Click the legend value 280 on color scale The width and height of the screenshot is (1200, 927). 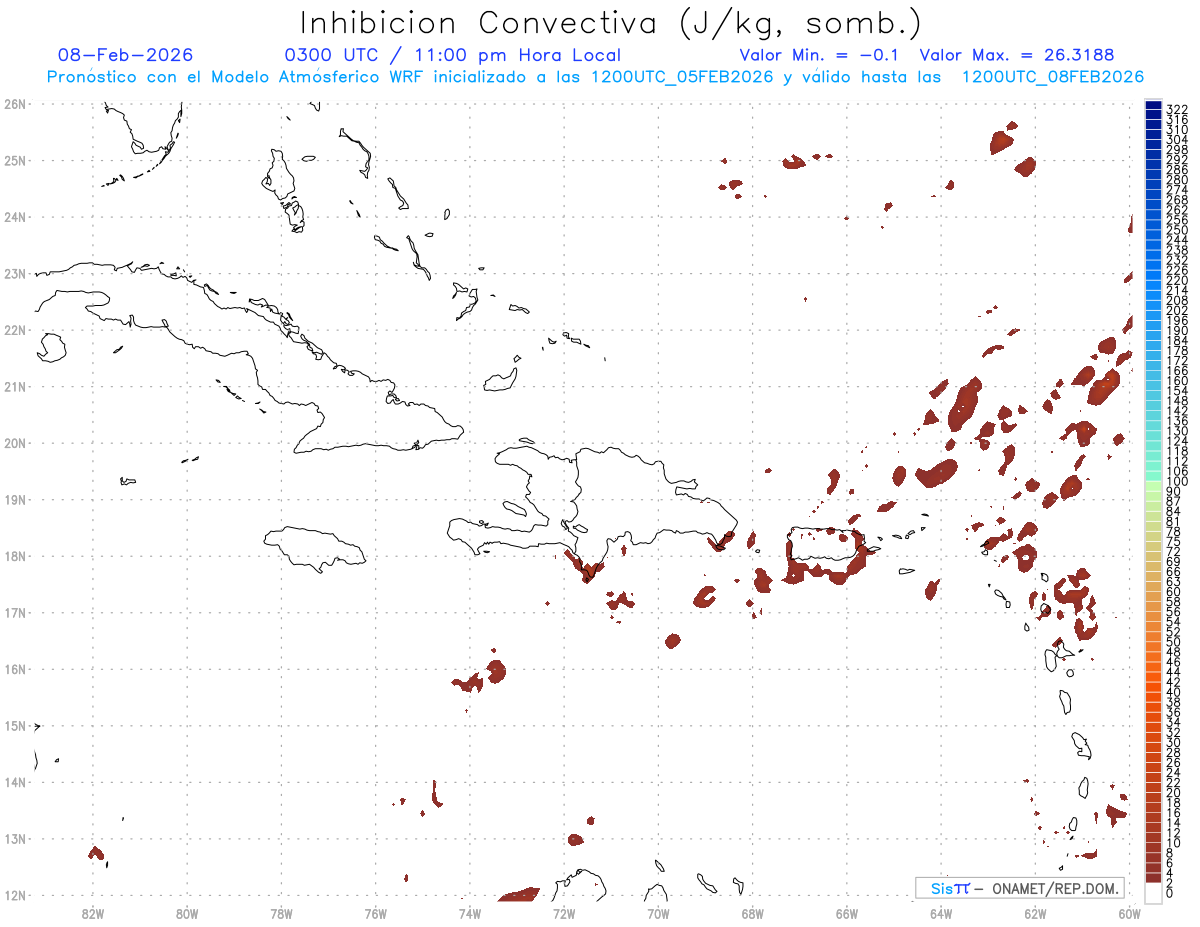coord(1177,179)
